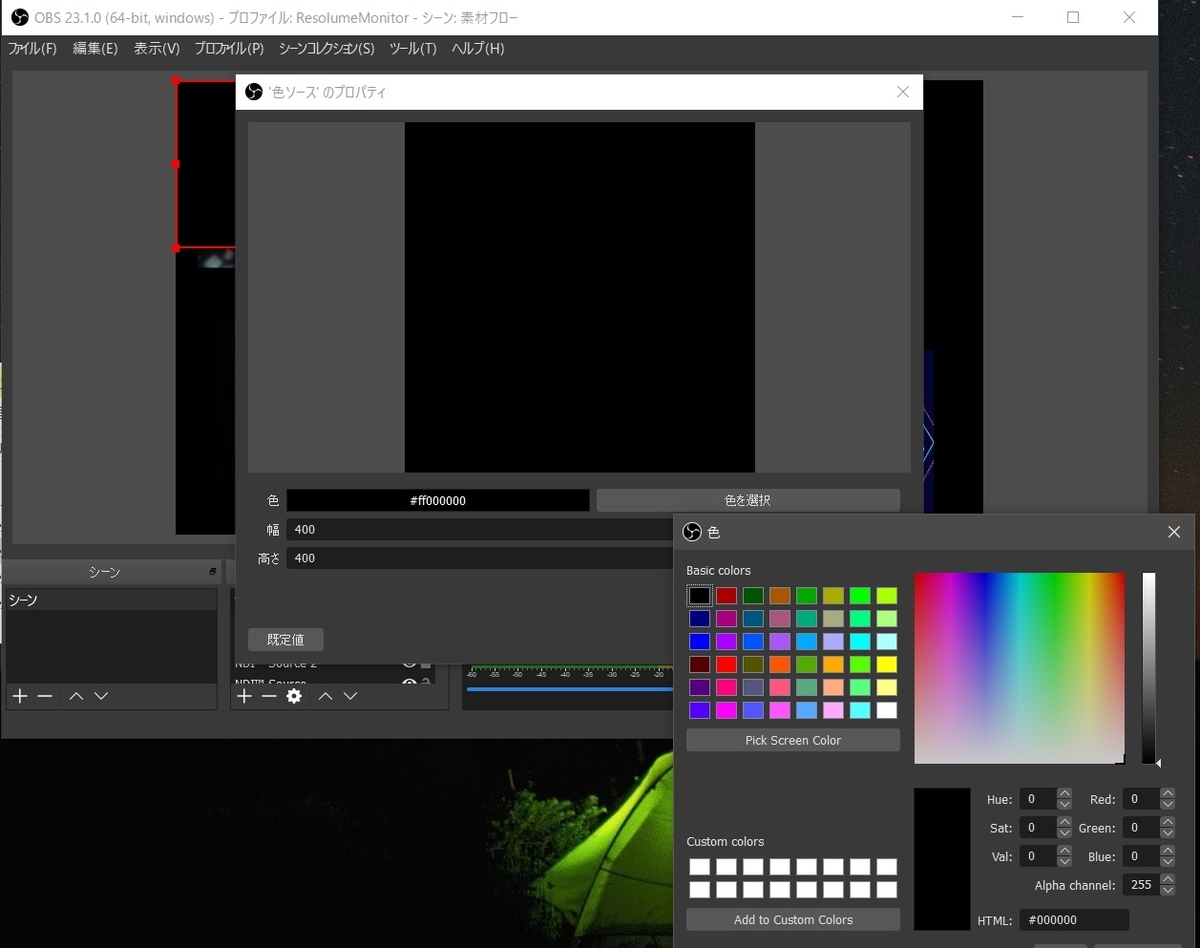Decrease Hue with its down arrow
1200x948 pixels.
click(x=1065, y=804)
